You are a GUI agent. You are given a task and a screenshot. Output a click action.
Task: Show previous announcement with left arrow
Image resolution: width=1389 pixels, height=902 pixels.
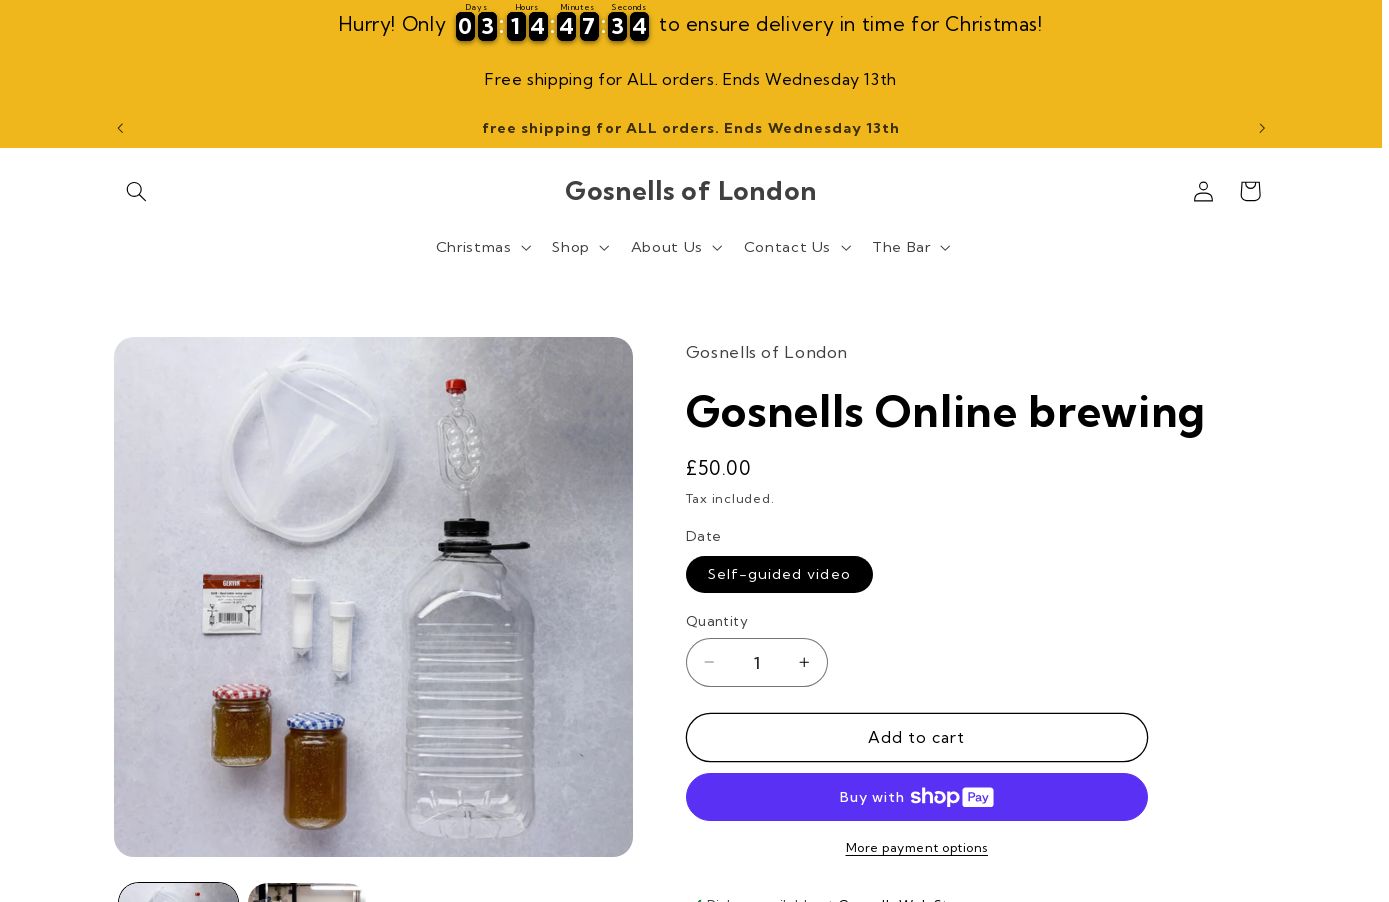coord(120,128)
